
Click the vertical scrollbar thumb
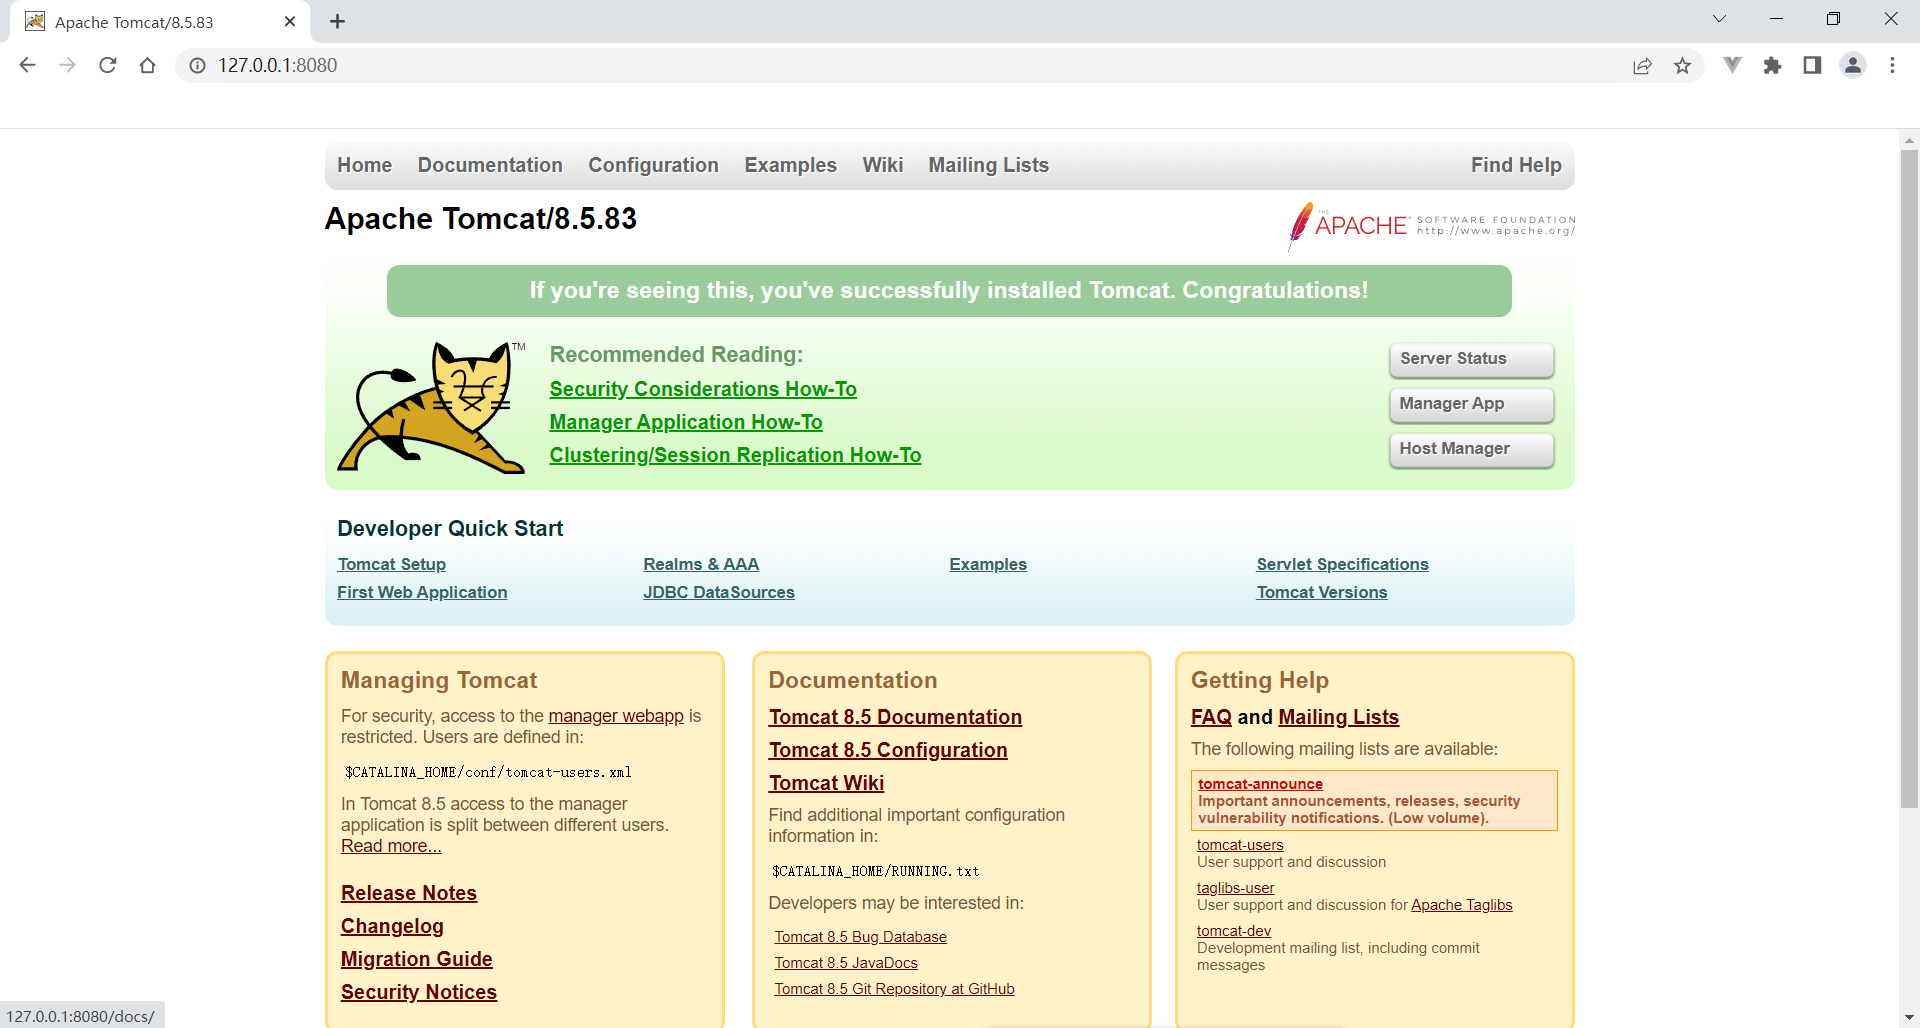point(1909,478)
